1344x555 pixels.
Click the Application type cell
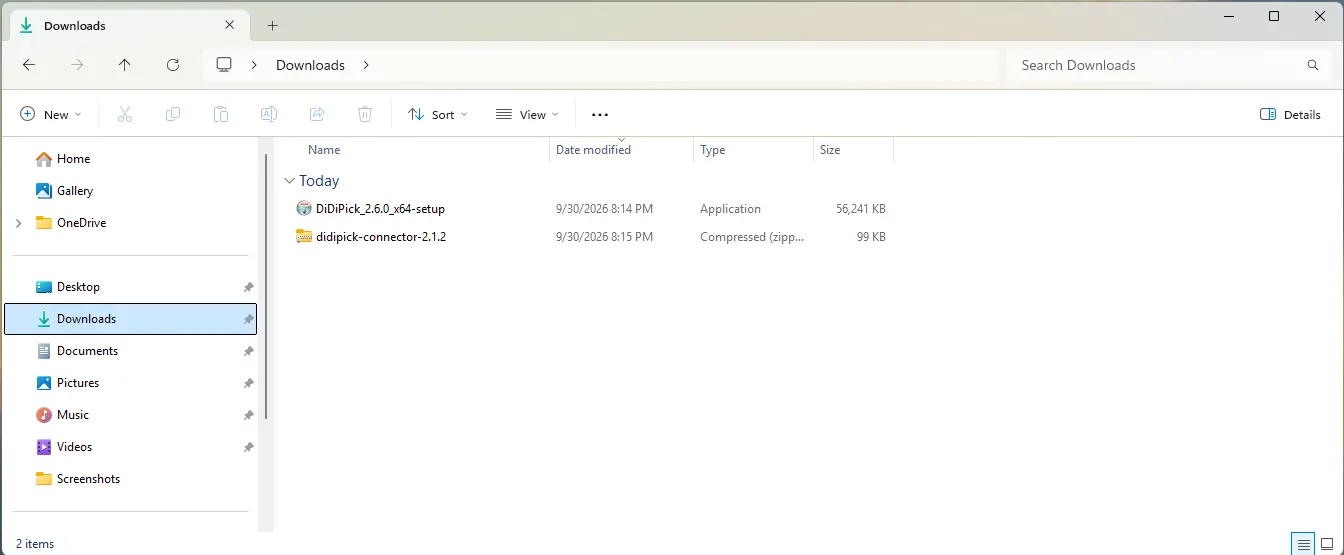coord(730,209)
